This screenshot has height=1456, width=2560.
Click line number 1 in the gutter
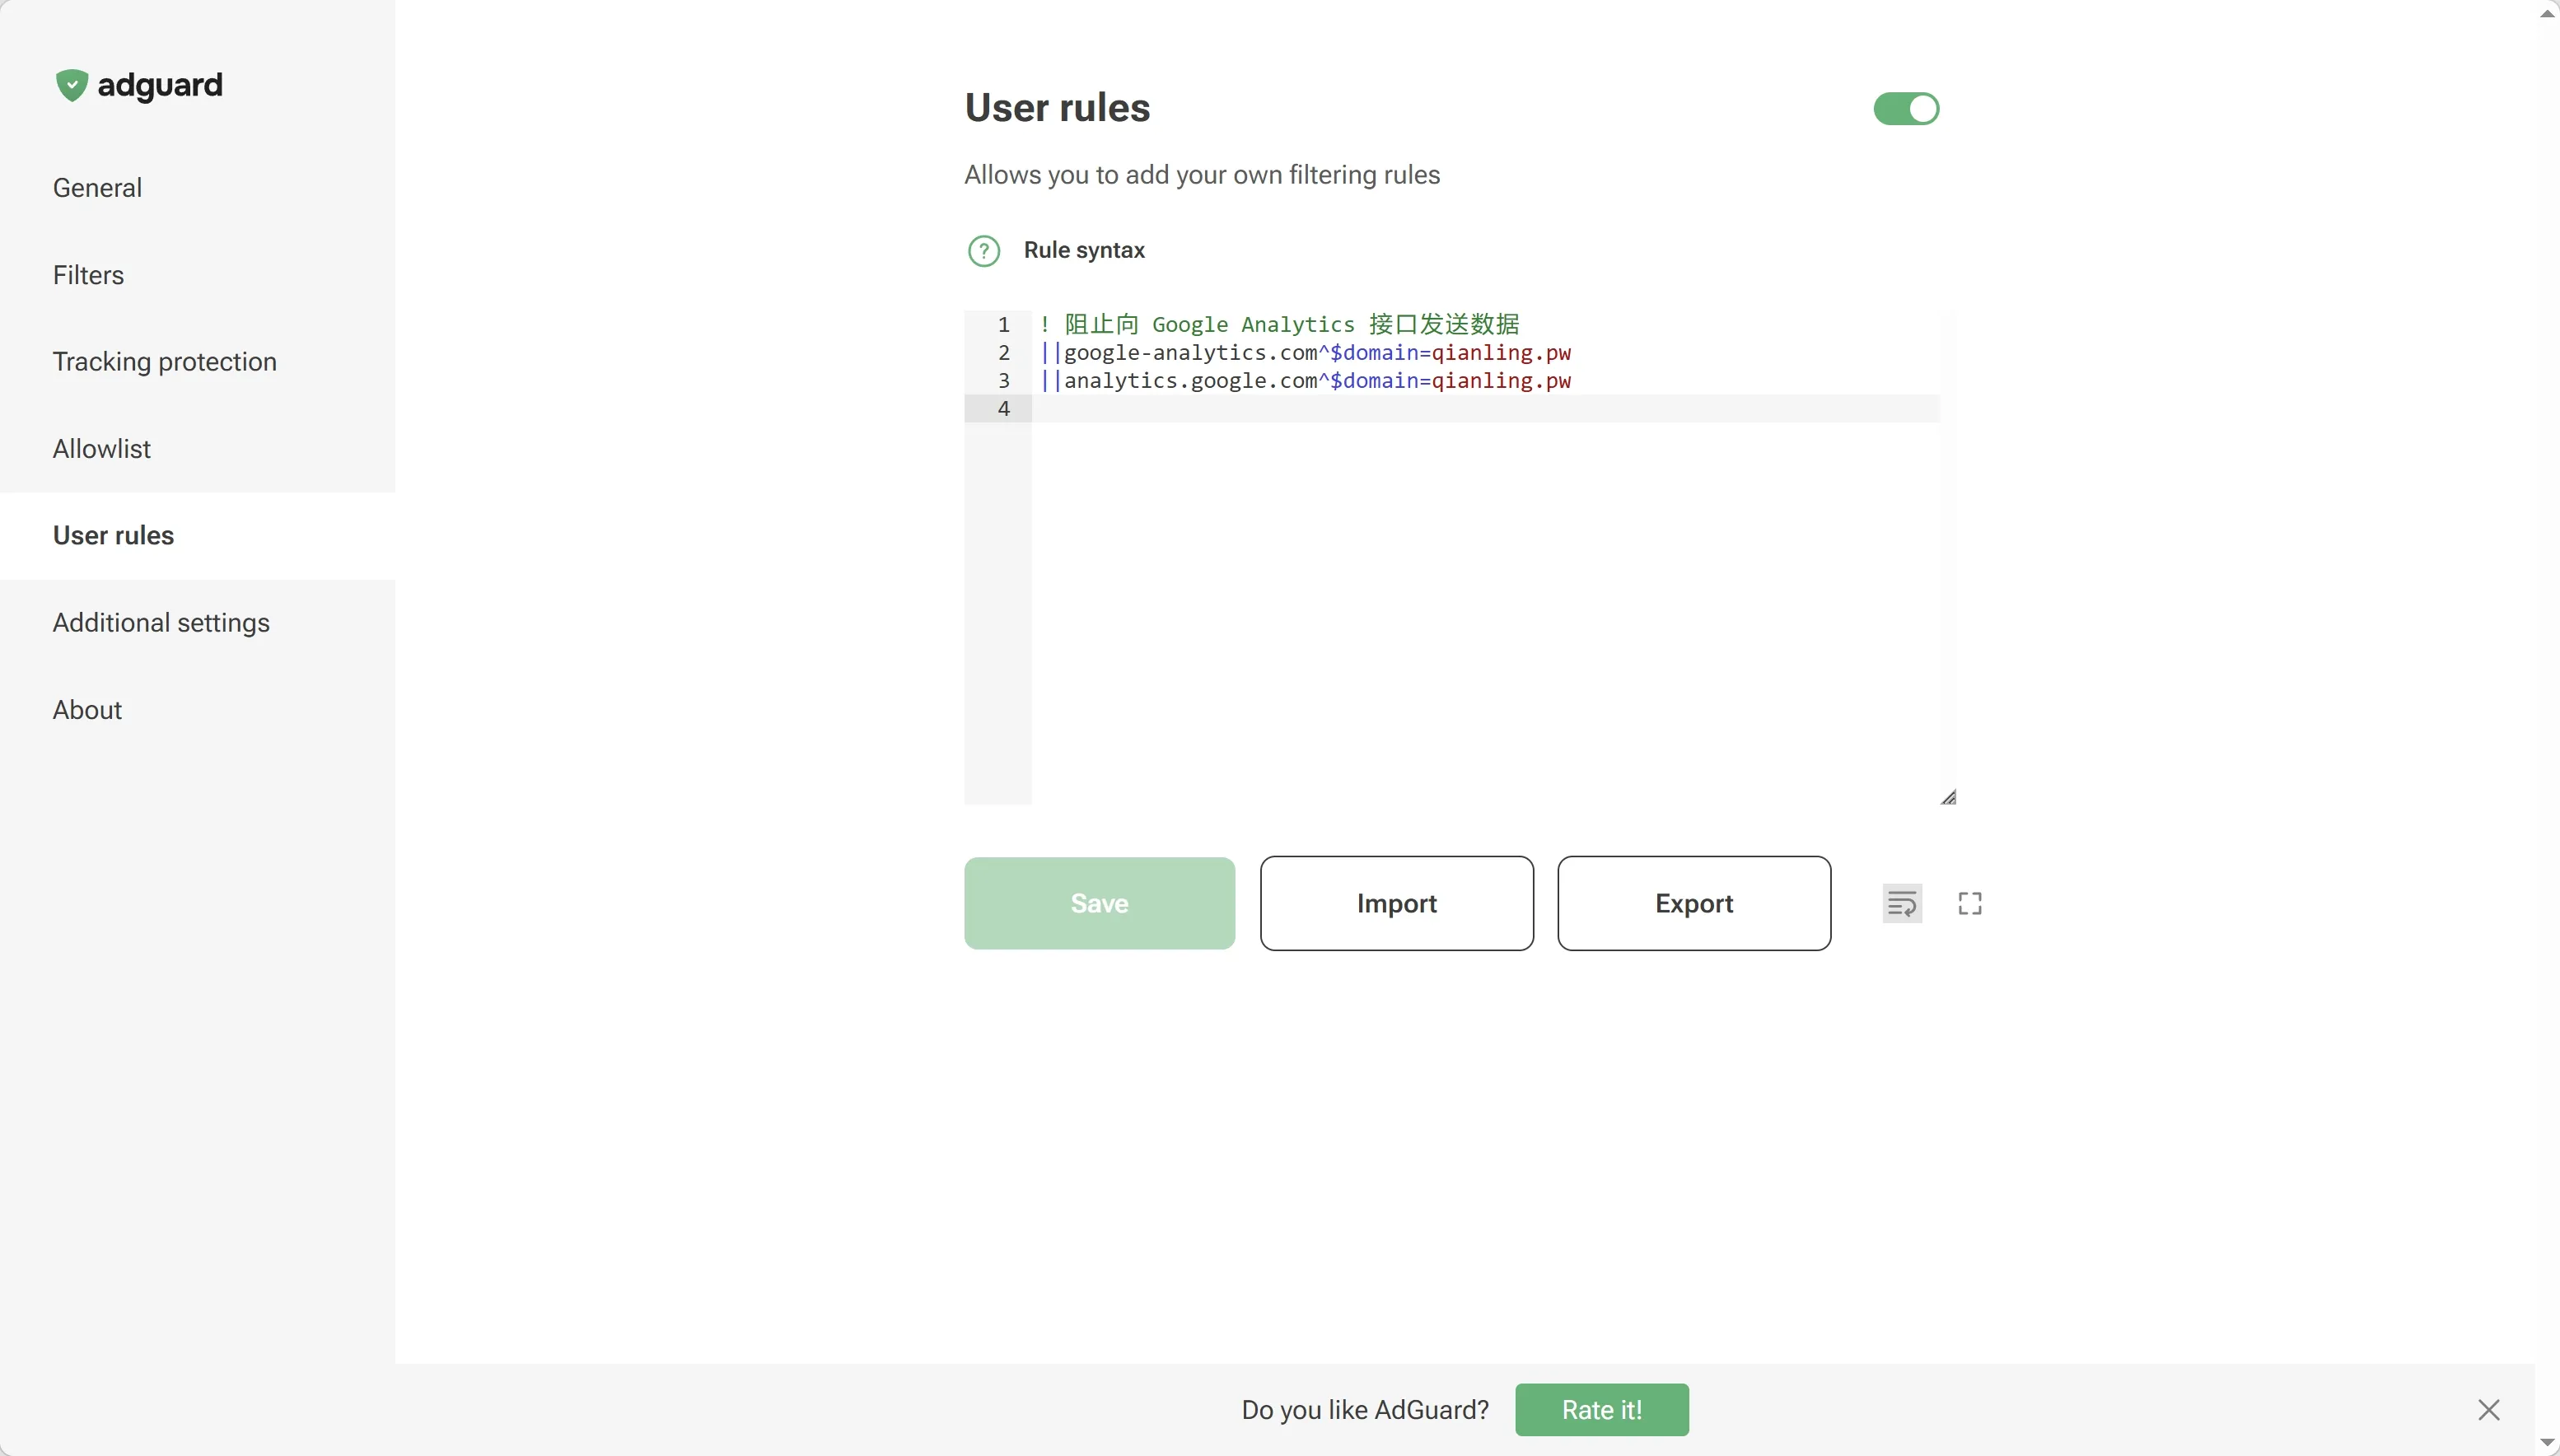(1004, 325)
